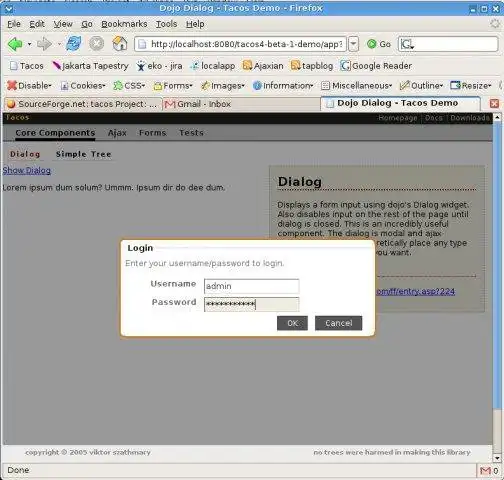Open the CSS web developer menu
Image resolution: width=504 pixels, height=480 pixels.
coord(129,86)
